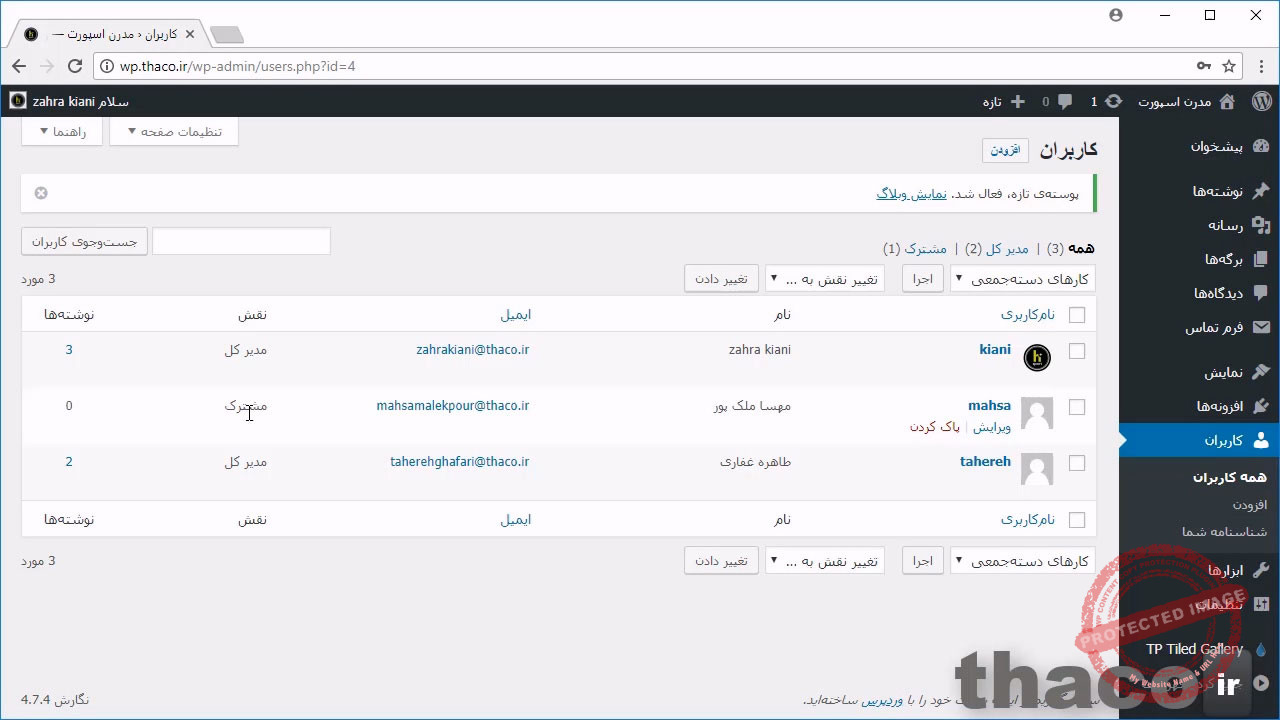Open Dashboard (پیشخوان) sidebar icon
This screenshot has width=1280, height=720.
[1260, 146]
